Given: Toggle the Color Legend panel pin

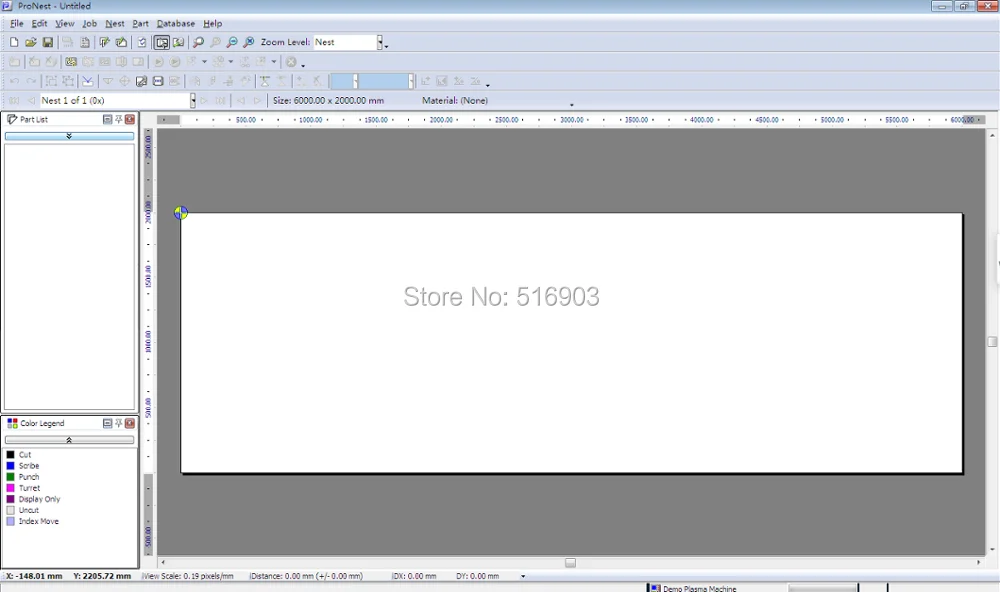Looking at the screenshot, I should tap(119, 423).
